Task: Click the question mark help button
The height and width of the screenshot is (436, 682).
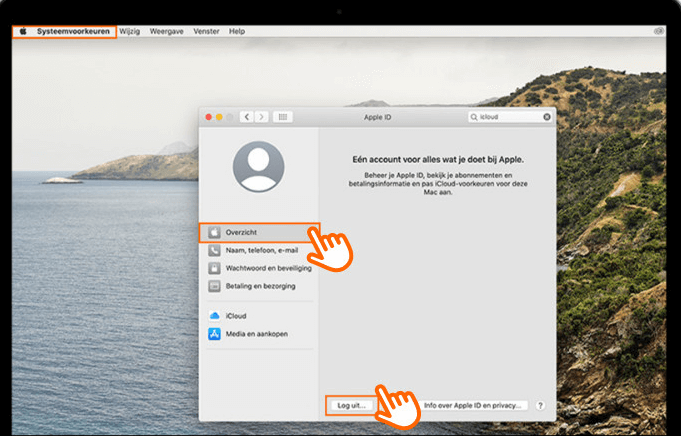Action: [x=540, y=405]
